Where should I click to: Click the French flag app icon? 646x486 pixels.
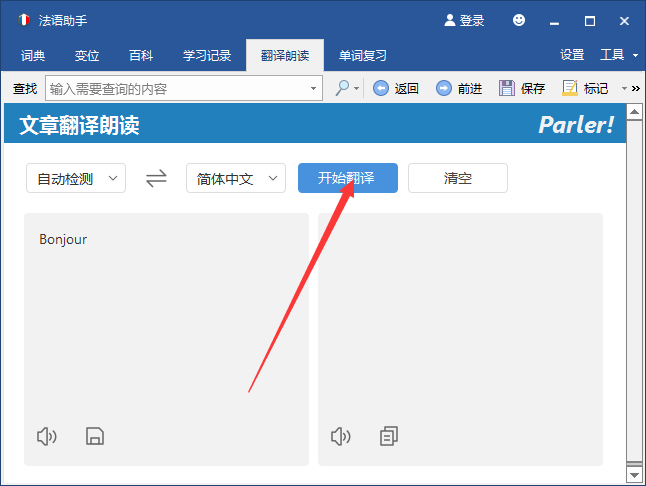24,20
